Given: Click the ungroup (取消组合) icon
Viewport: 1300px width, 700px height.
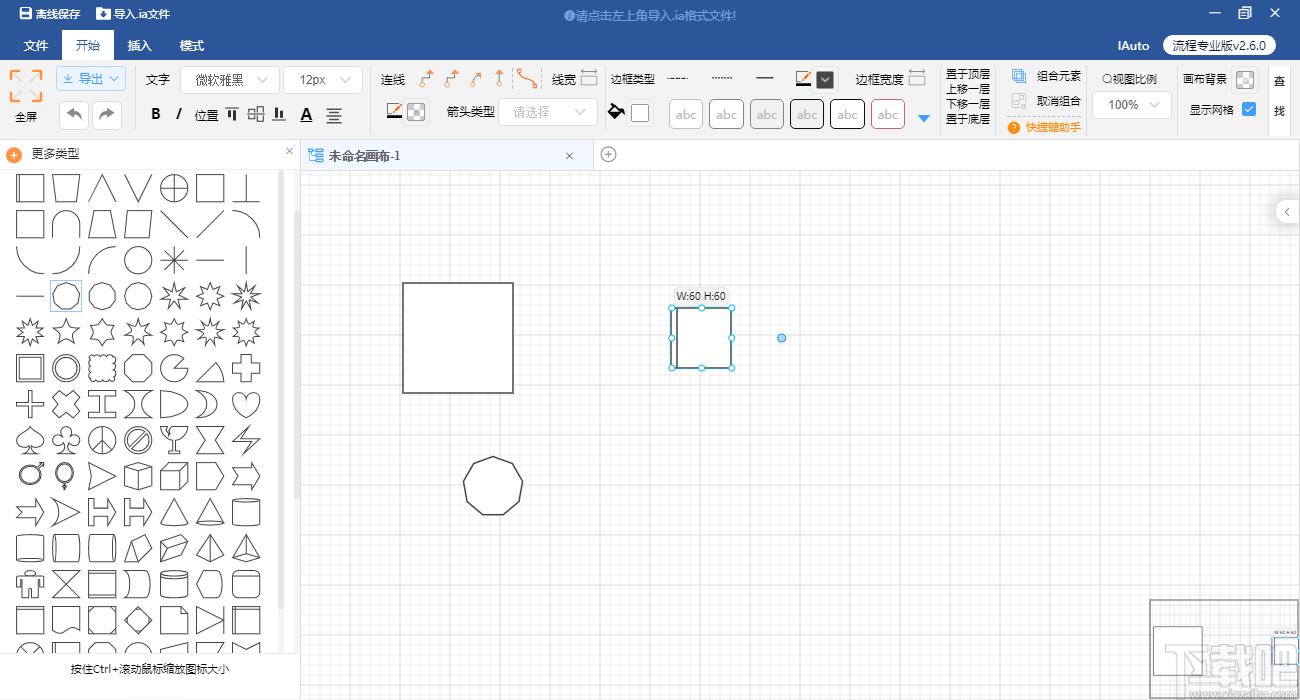Looking at the screenshot, I should pos(1019,101).
